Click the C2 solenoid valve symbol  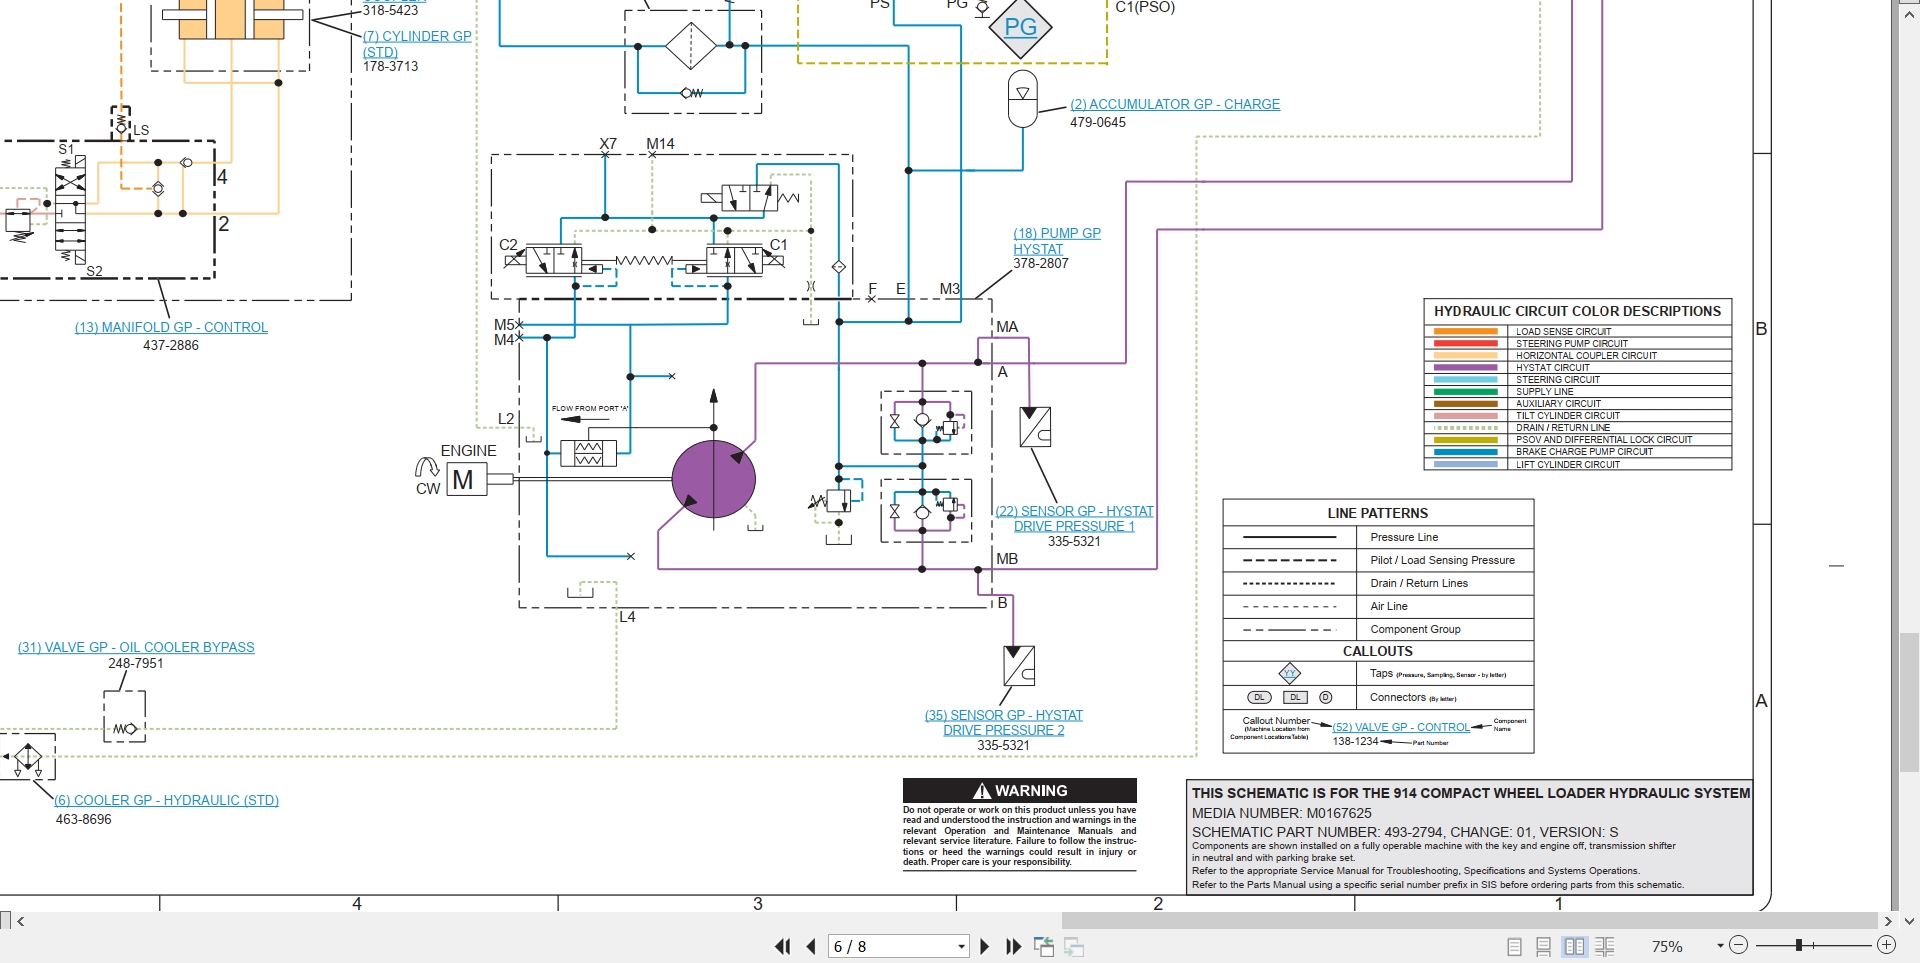tap(552, 260)
